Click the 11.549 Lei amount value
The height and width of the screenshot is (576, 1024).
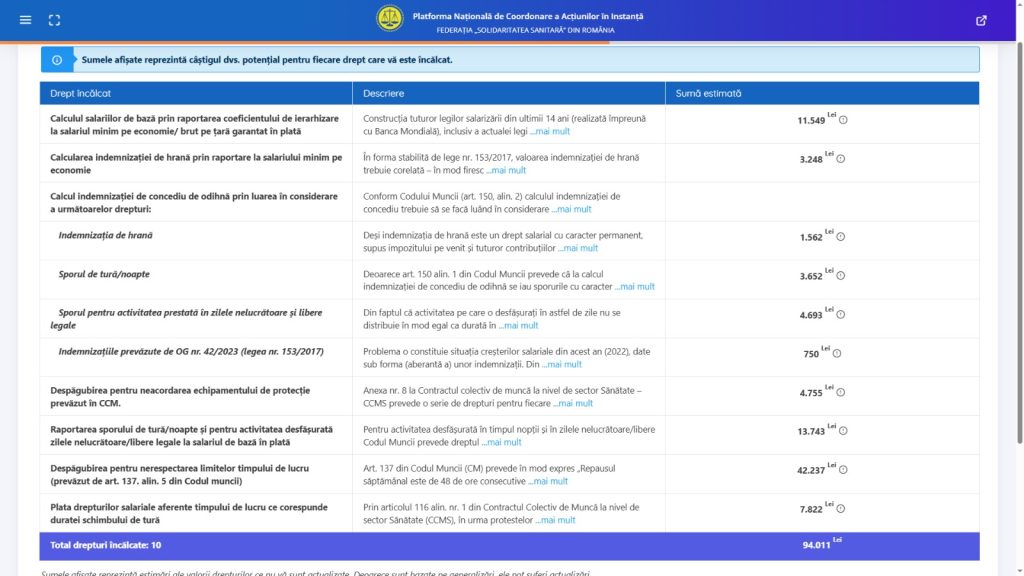click(810, 121)
